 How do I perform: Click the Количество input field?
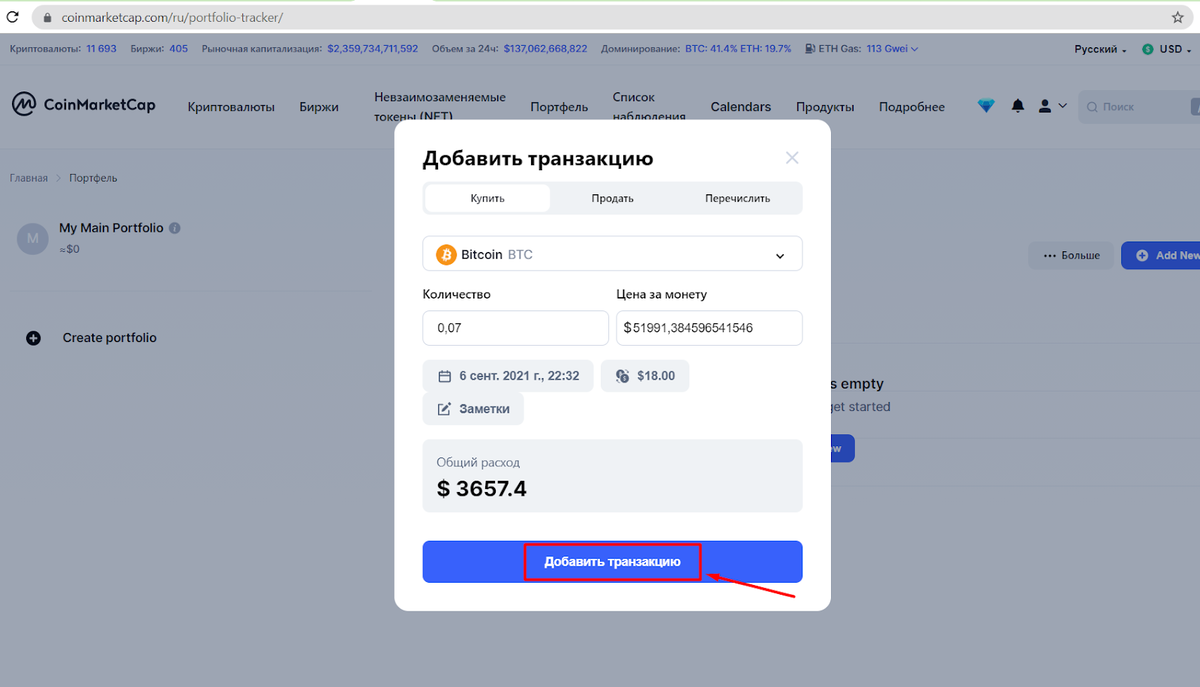[516, 328]
